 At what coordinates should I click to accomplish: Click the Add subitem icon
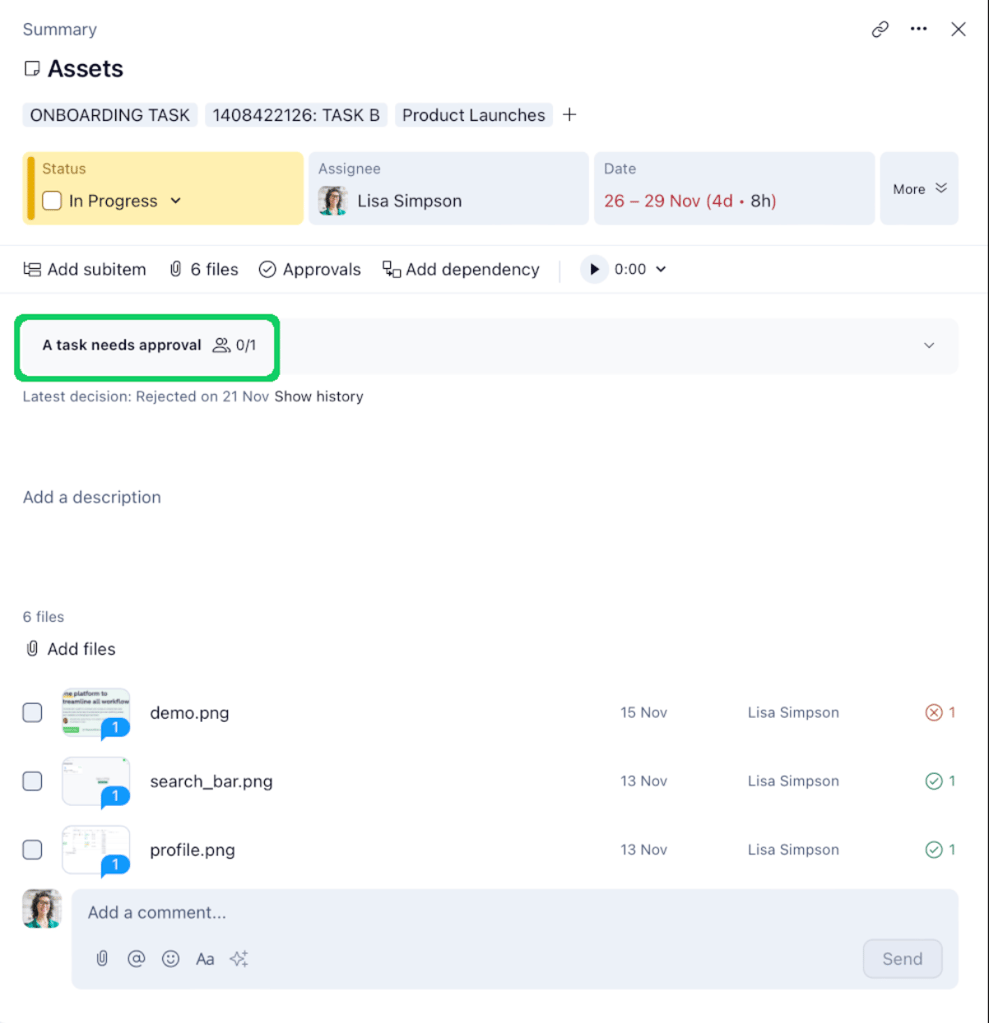pos(33,269)
